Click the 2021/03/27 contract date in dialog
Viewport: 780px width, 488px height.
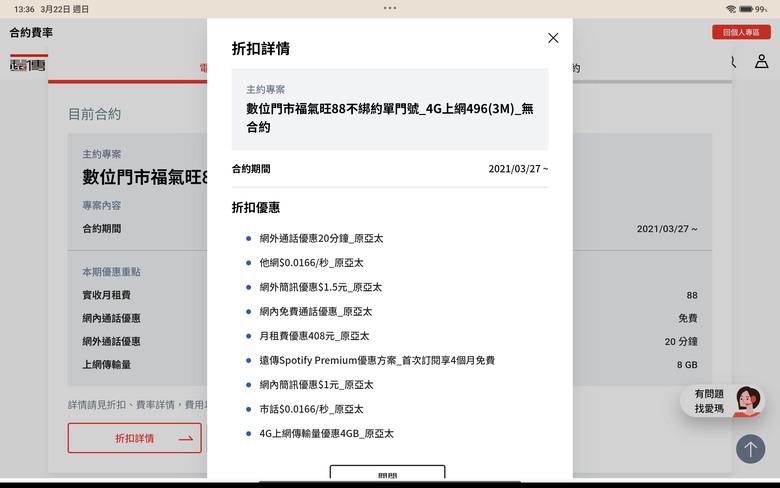tap(518, 169)
